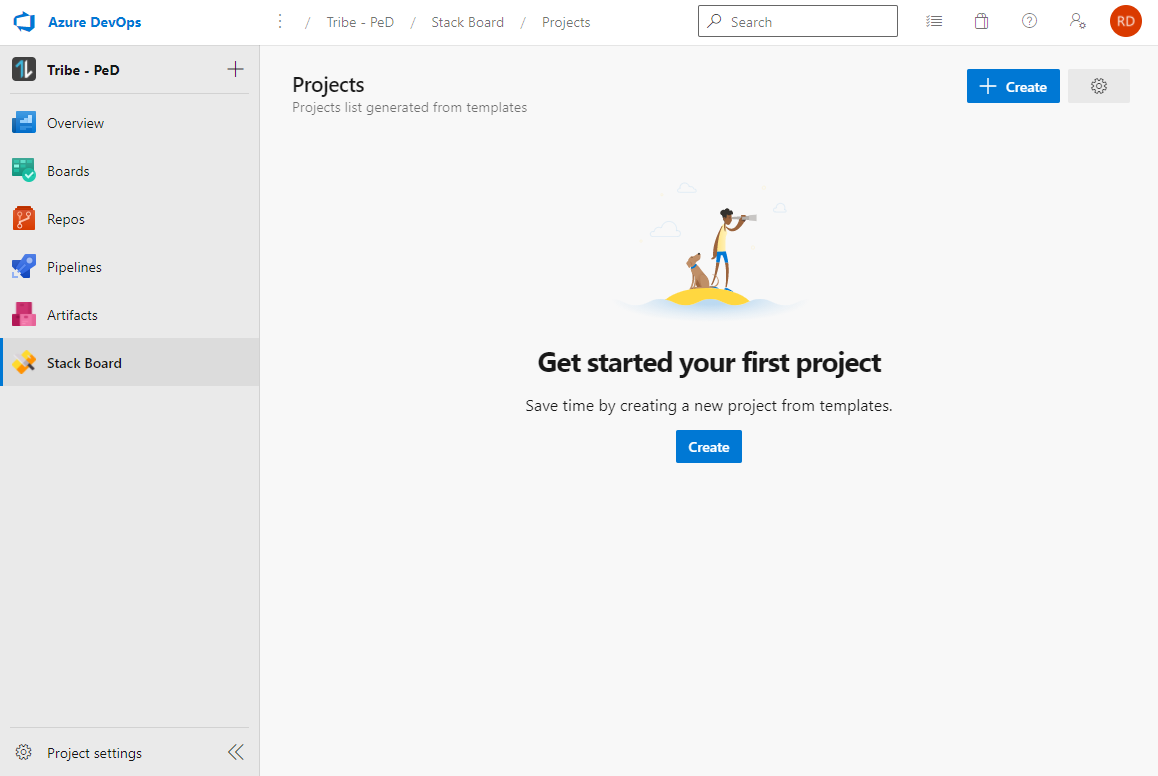Click the Repos hub icon
This screenshot has width=1158, height=776.
pos(24,219)
